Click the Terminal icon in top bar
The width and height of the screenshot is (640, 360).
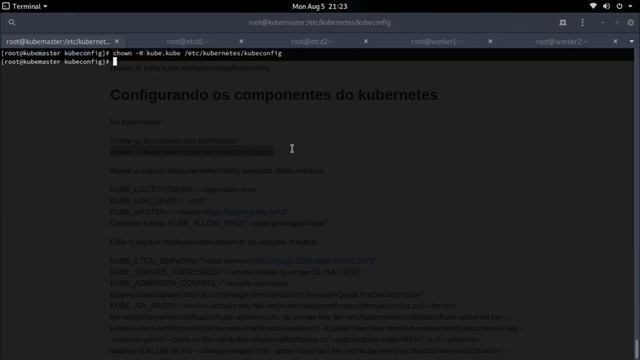click(x=6, y=6)
